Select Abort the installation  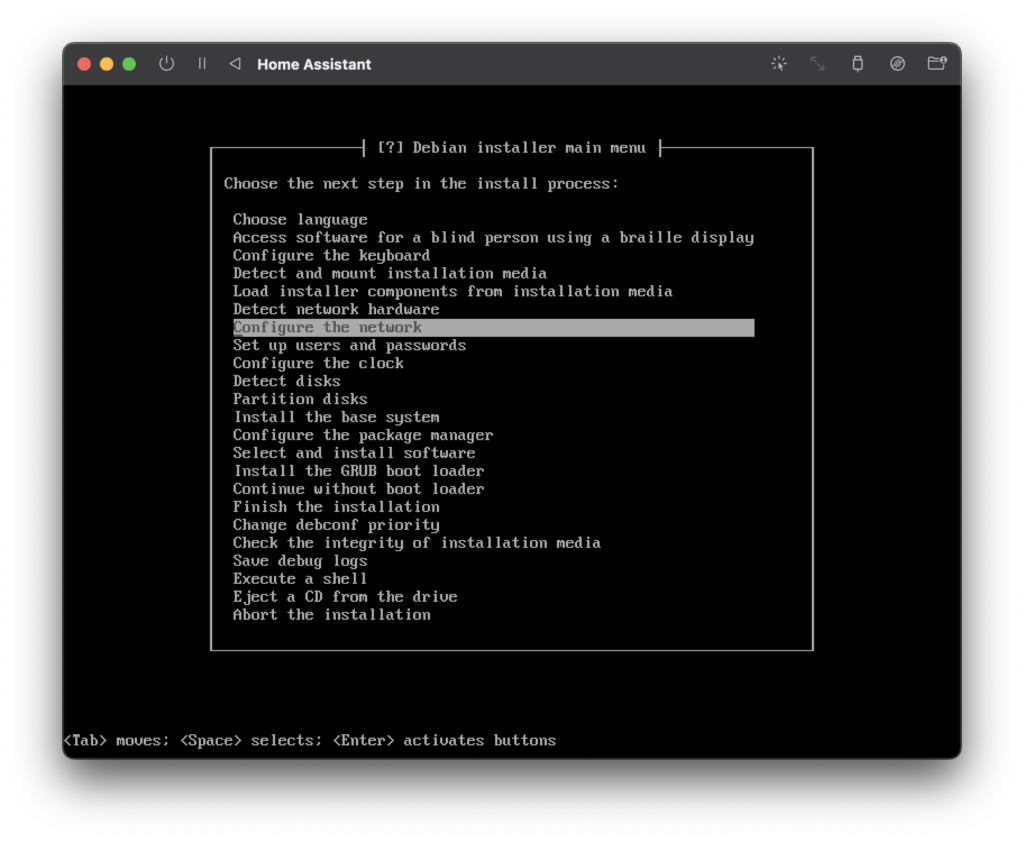click(493, 615)
